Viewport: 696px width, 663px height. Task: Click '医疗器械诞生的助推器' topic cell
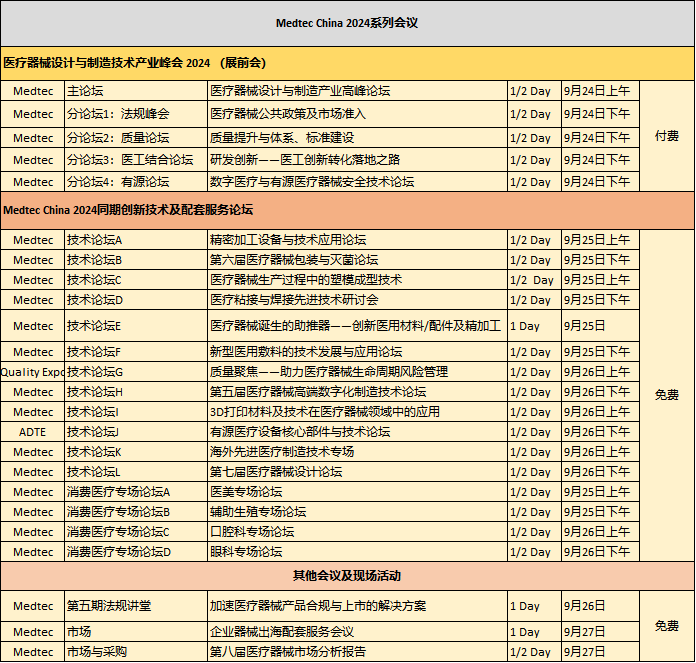(x=357, y=326)
